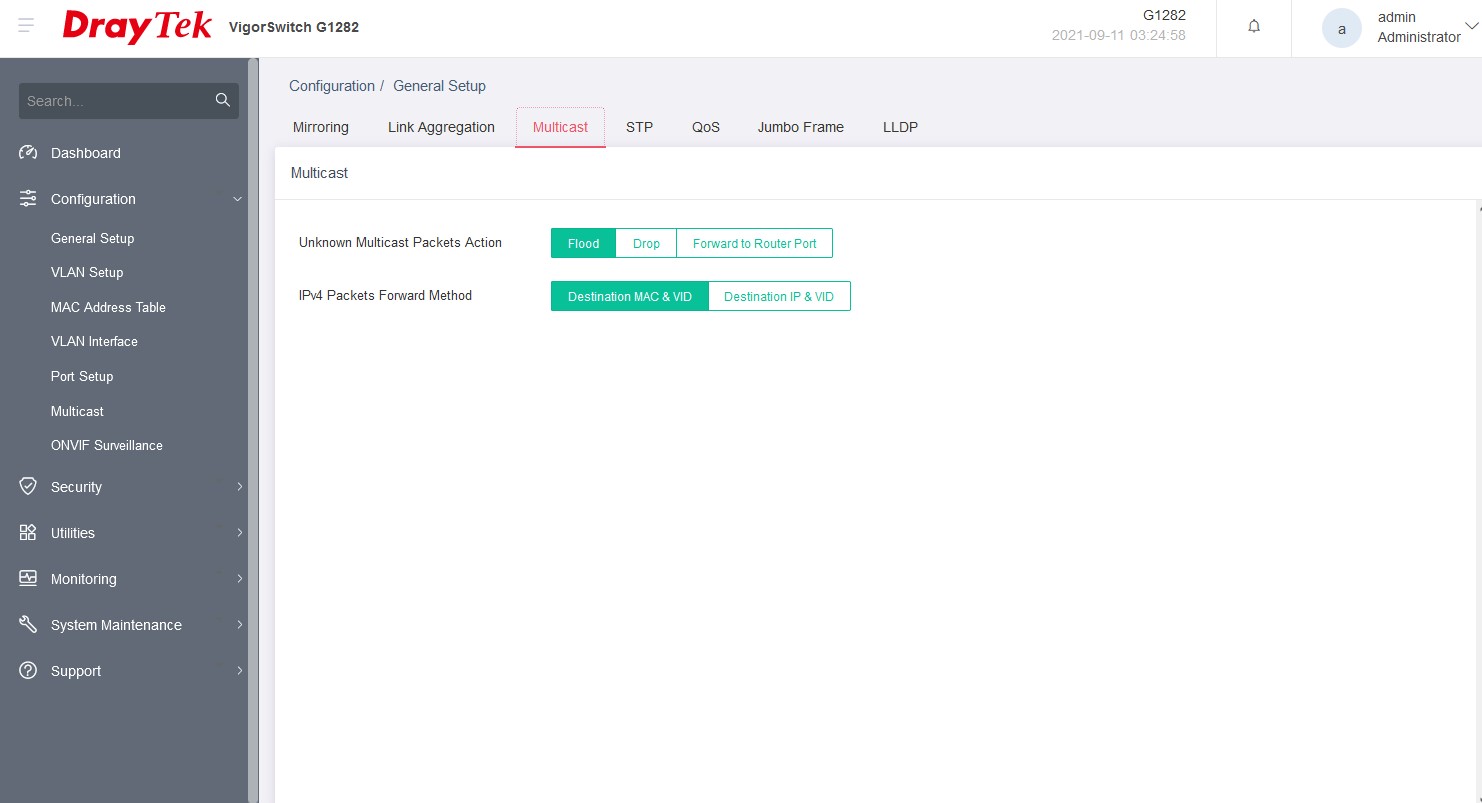Open the notifications bell

click(1254, 27)
